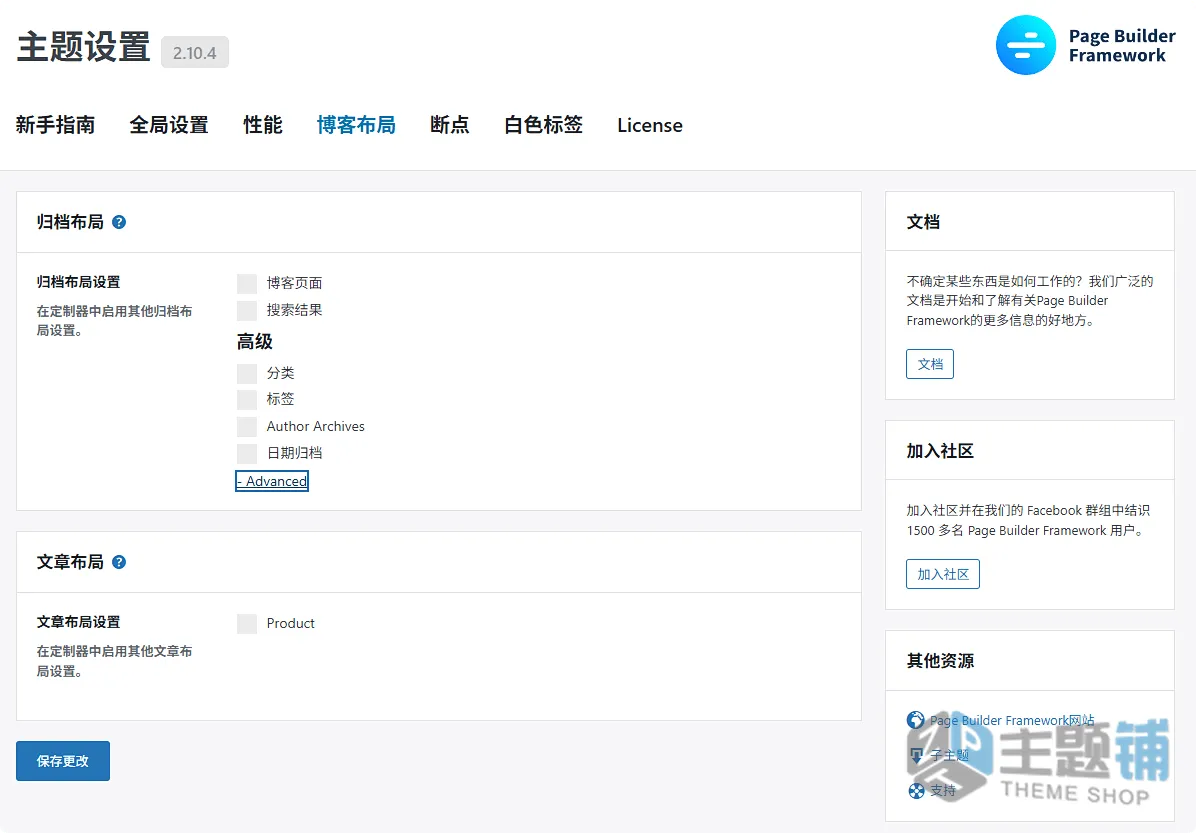Tick the 标签 archive checkbox
Image resolution: width=1196 pixels, height=833 pixels.
[x=246, y=400]
